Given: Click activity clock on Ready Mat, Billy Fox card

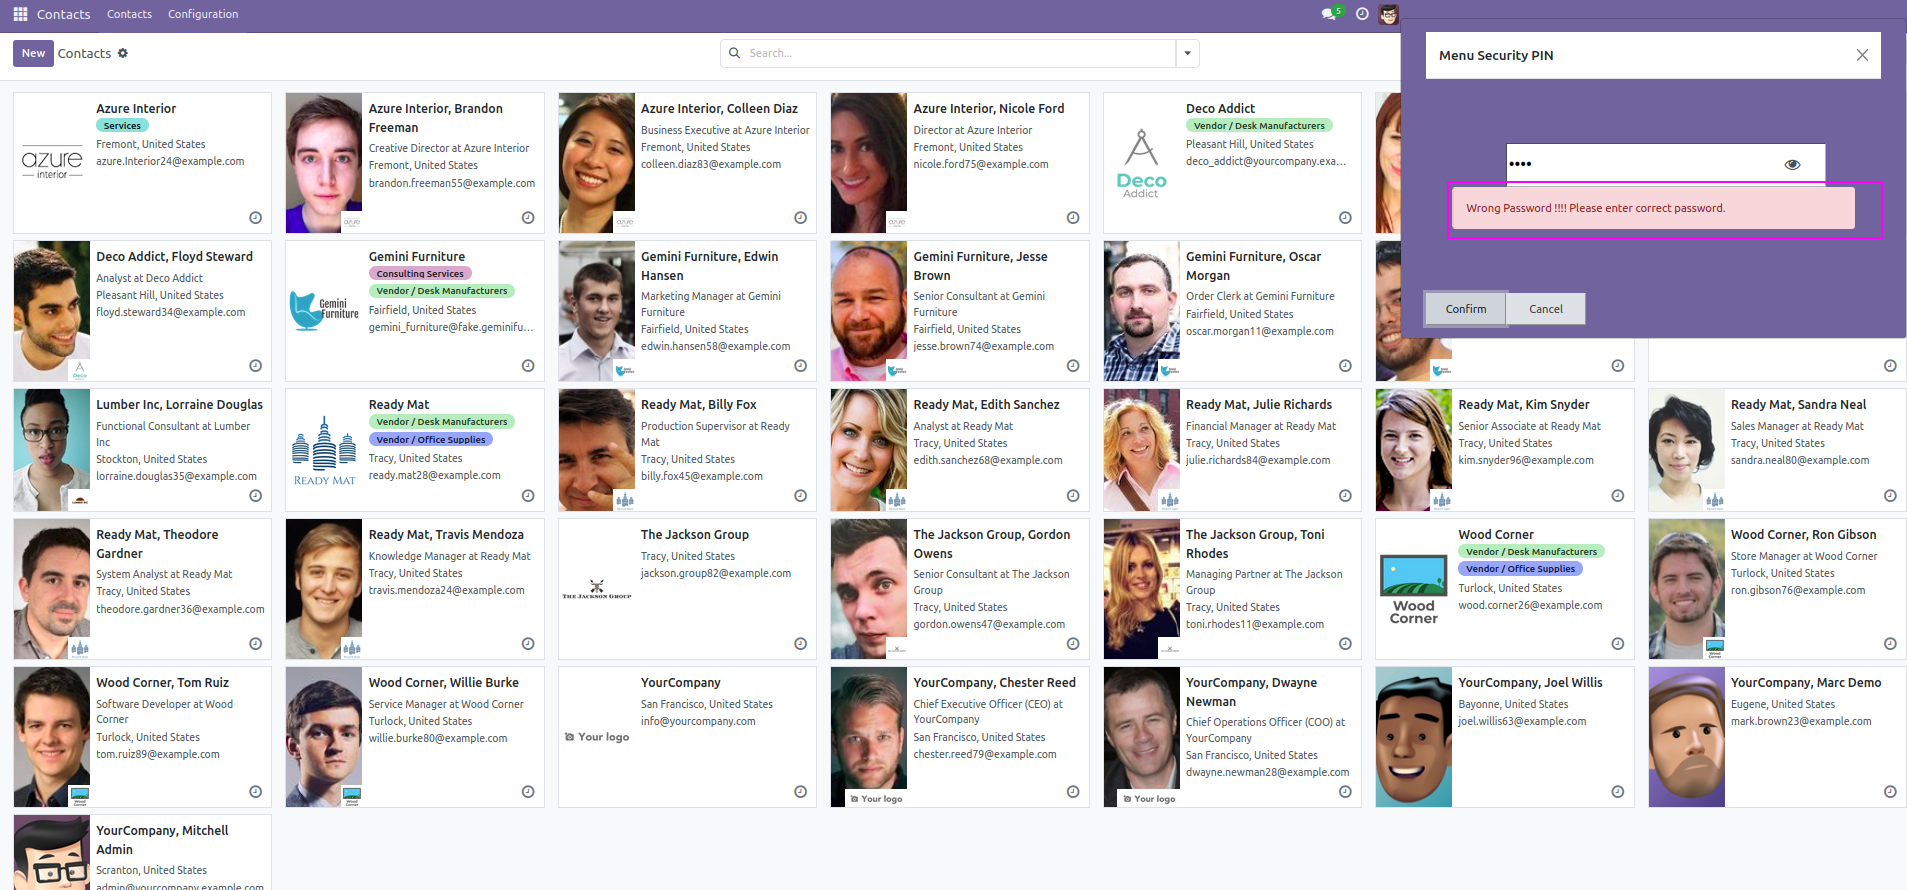Looking at the screenshot, I should (x=800, y=496).
